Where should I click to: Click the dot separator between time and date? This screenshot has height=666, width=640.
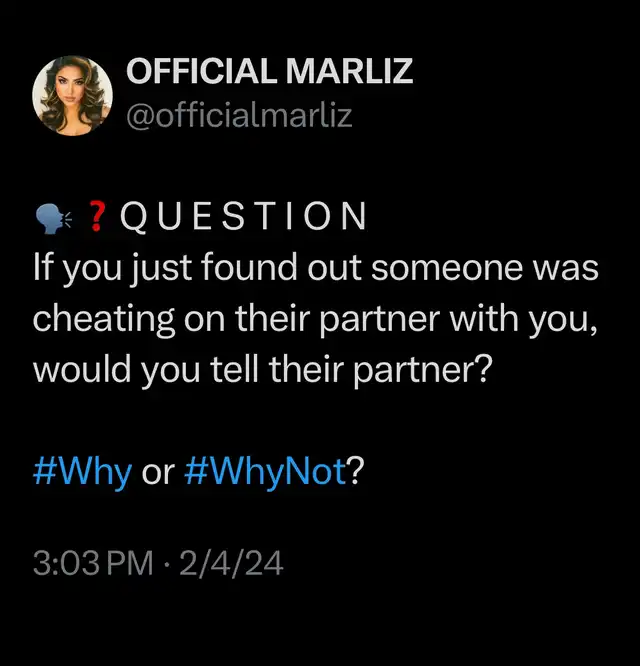(166, 564)
